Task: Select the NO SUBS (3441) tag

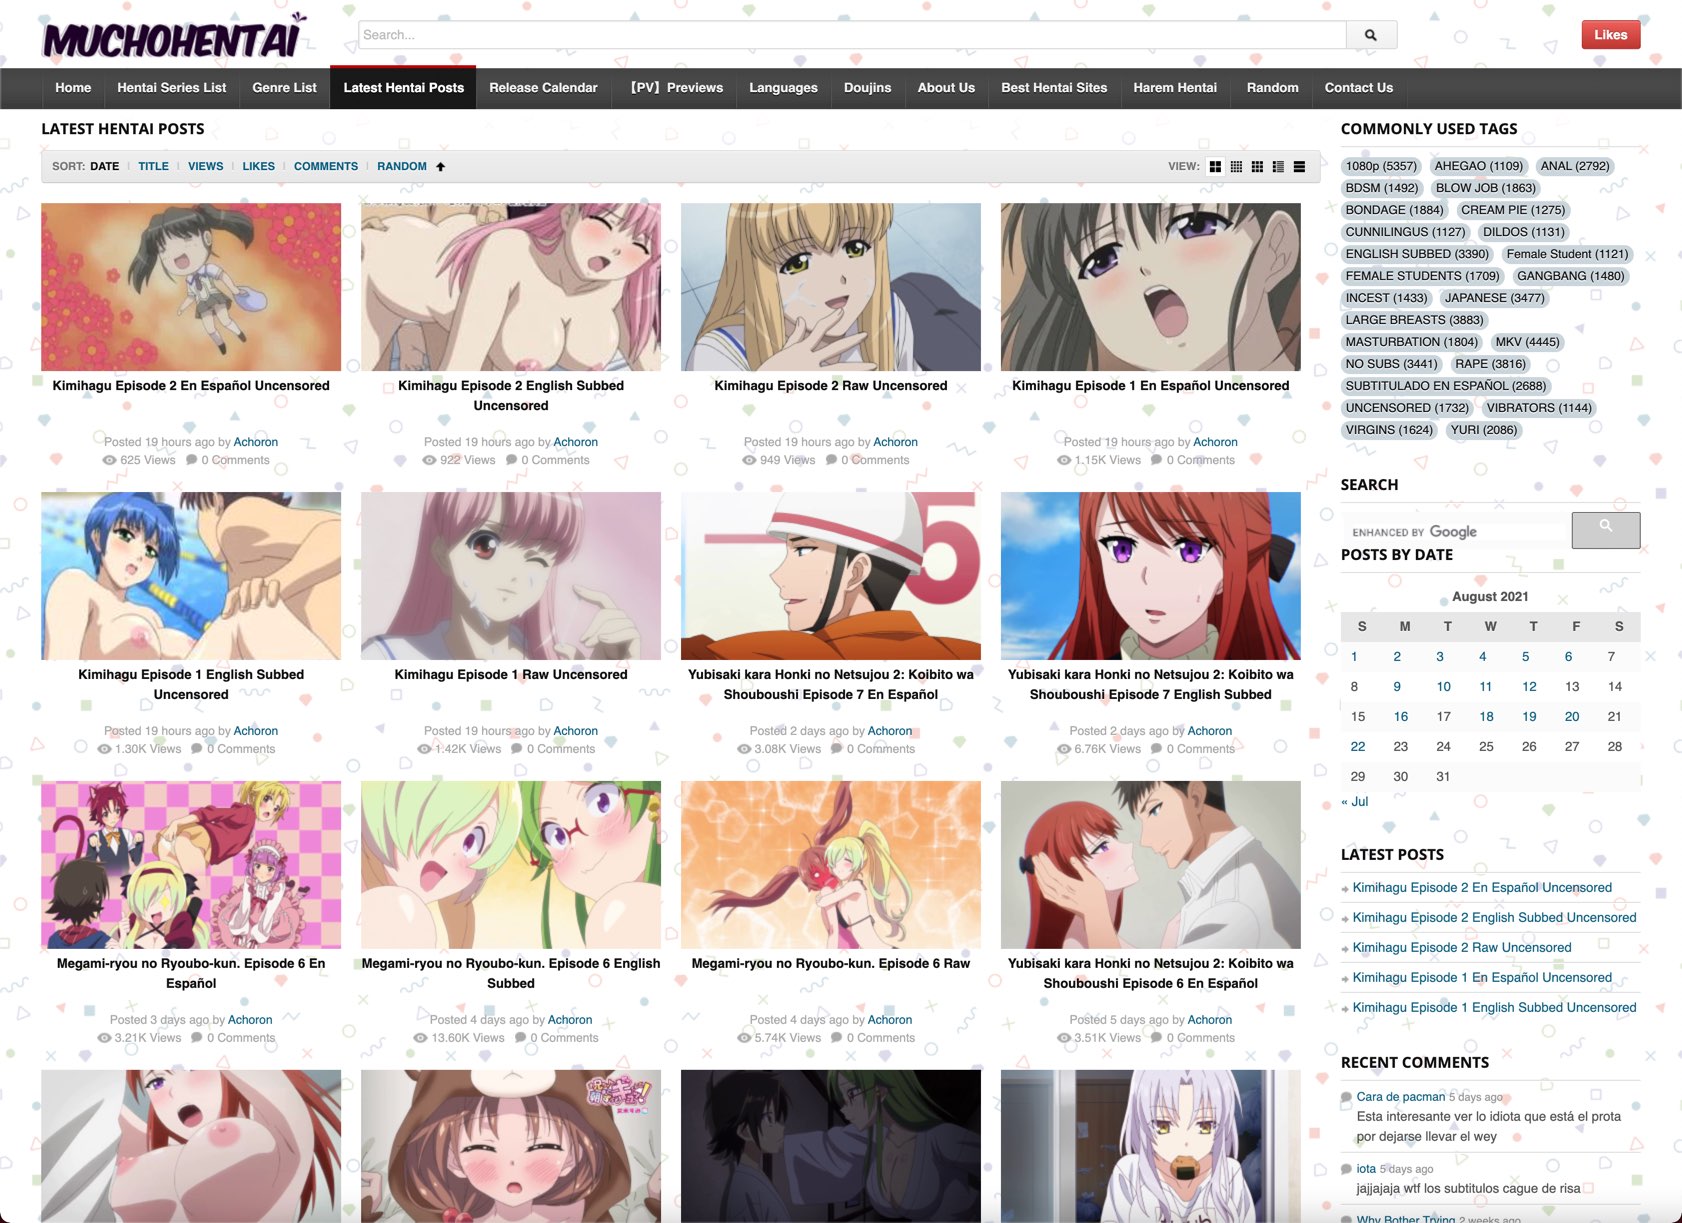Action: click(x=1391, y=364)
